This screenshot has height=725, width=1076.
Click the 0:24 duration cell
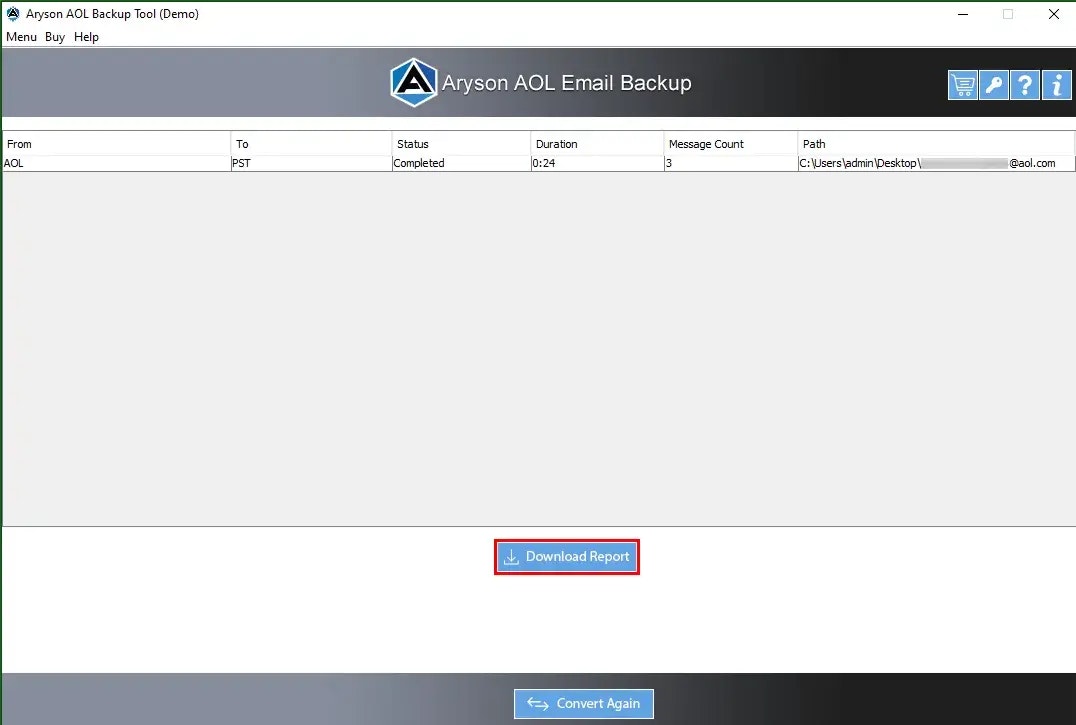click(597, 163)
